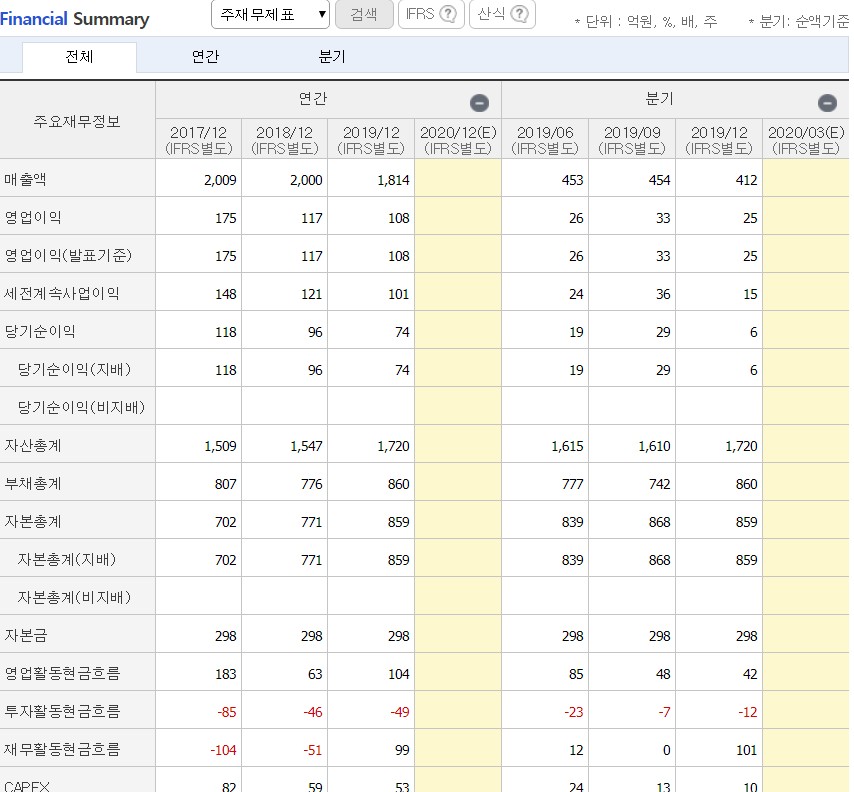The height and width of the screenshot is (792, 854).
Task: Click the 2,009 sales value for 2017/12
Action: tap(220, 180)
